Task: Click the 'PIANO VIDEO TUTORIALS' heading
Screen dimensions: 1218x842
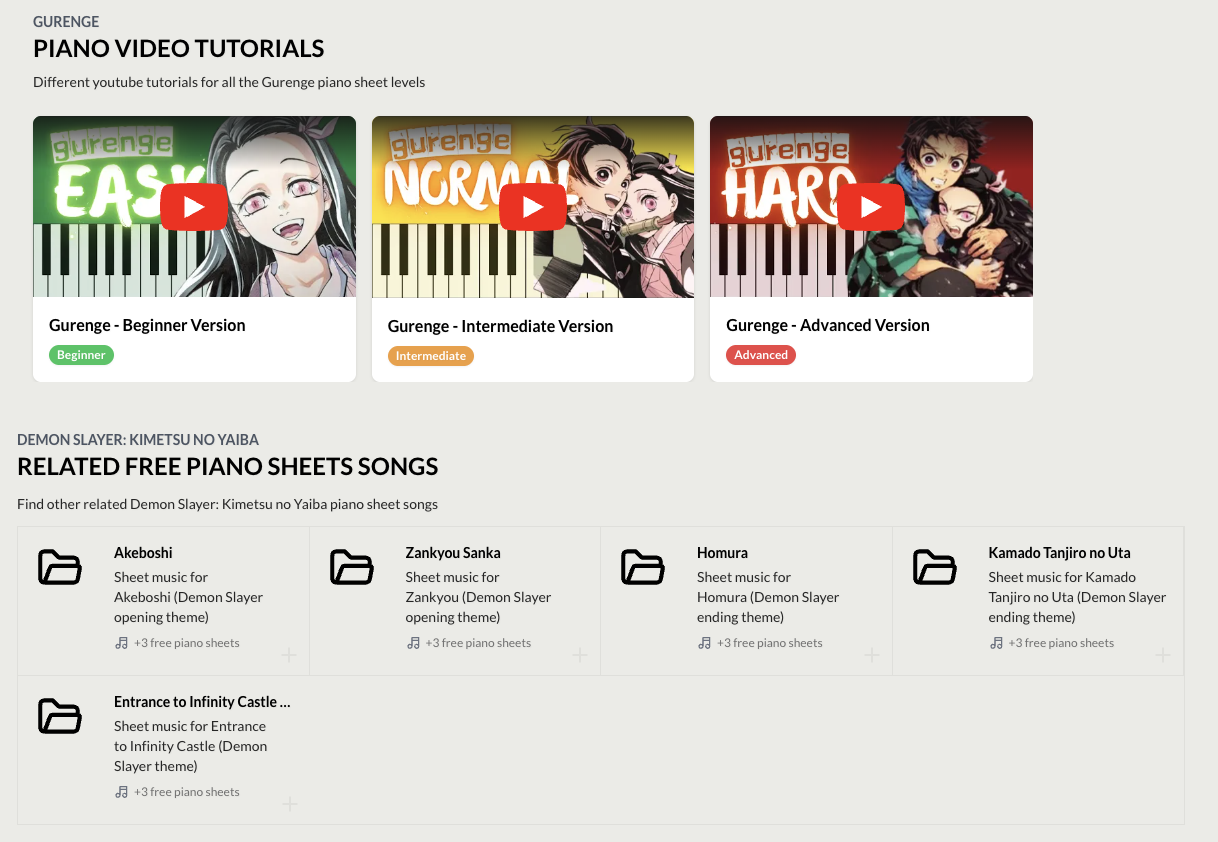Action: (179, 48)
